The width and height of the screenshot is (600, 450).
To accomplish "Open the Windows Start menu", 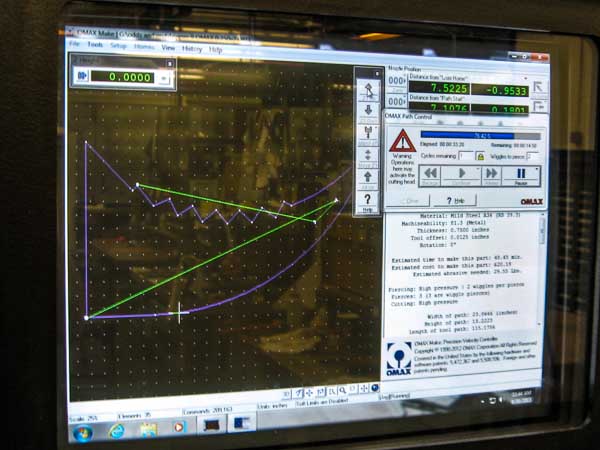I will point(83,433).
